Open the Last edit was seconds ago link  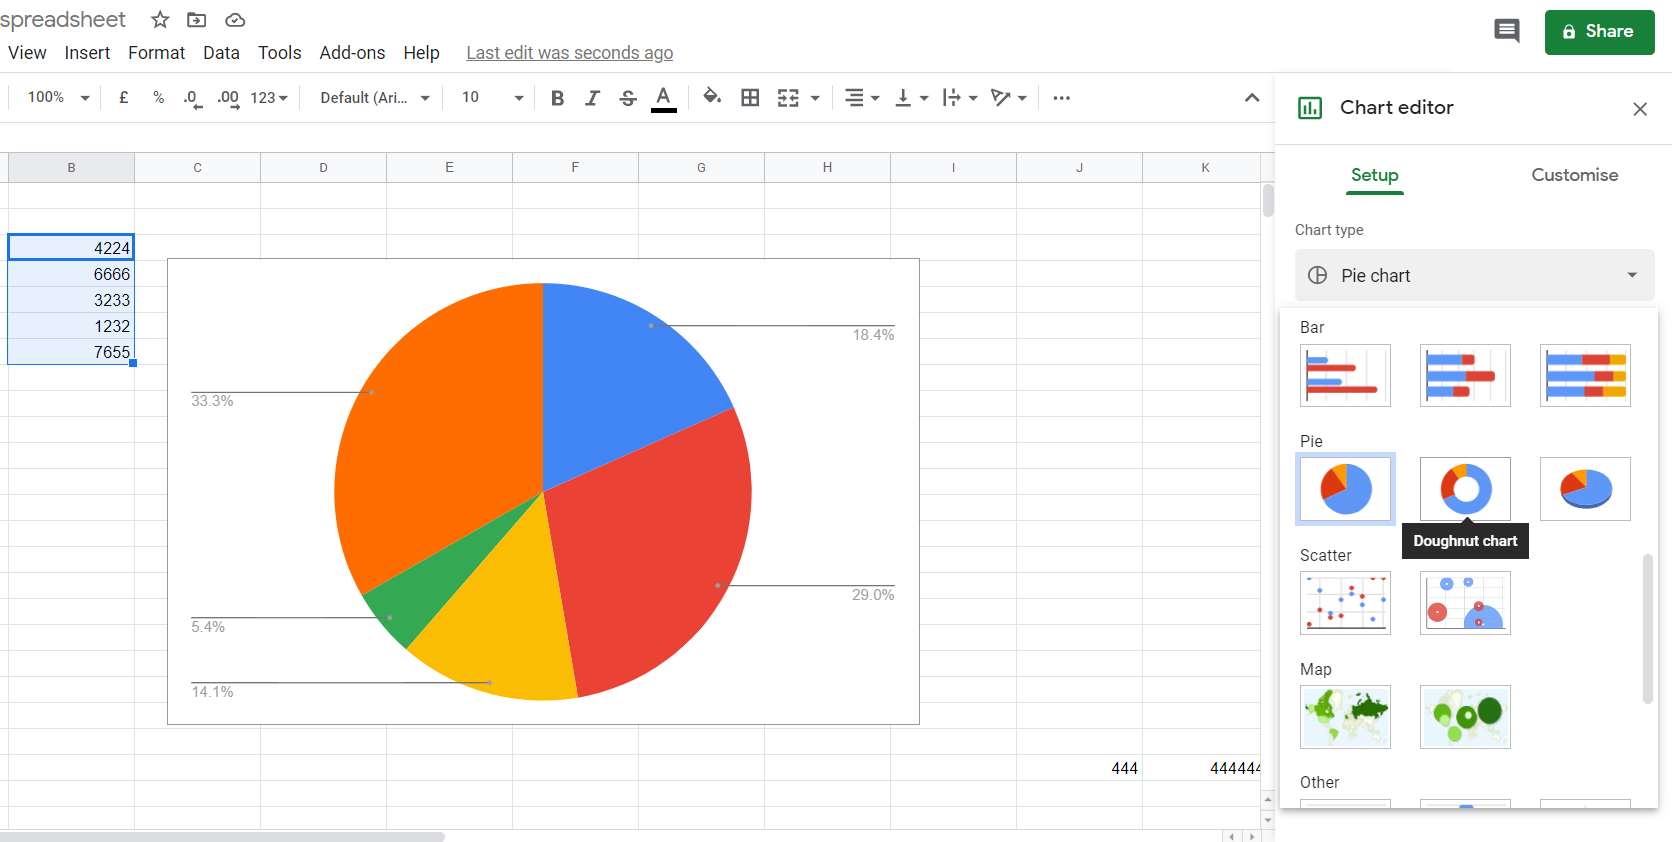tap(569, 53)
